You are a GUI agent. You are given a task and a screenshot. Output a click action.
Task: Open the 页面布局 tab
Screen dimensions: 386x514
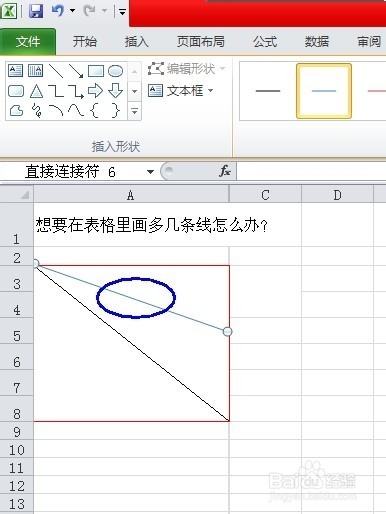click(x=200, y=42)
